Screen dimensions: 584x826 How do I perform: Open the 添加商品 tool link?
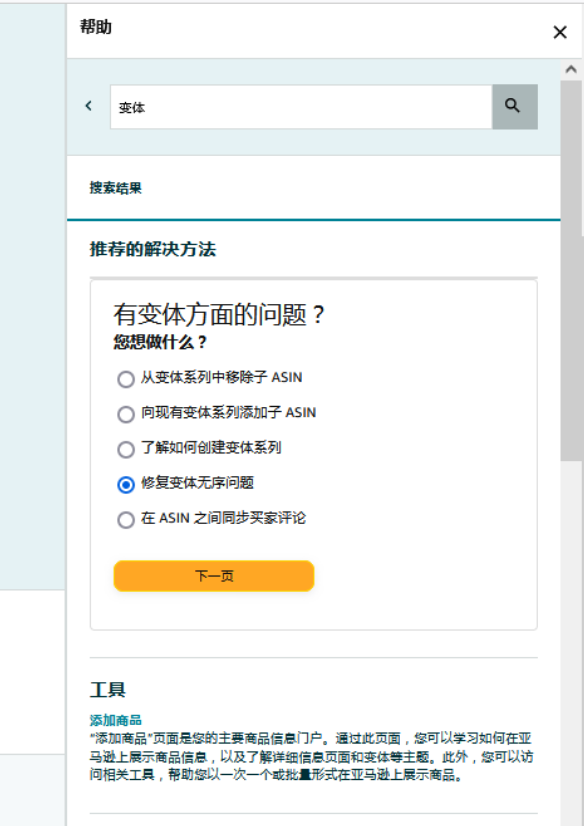[x=115, y=720]
